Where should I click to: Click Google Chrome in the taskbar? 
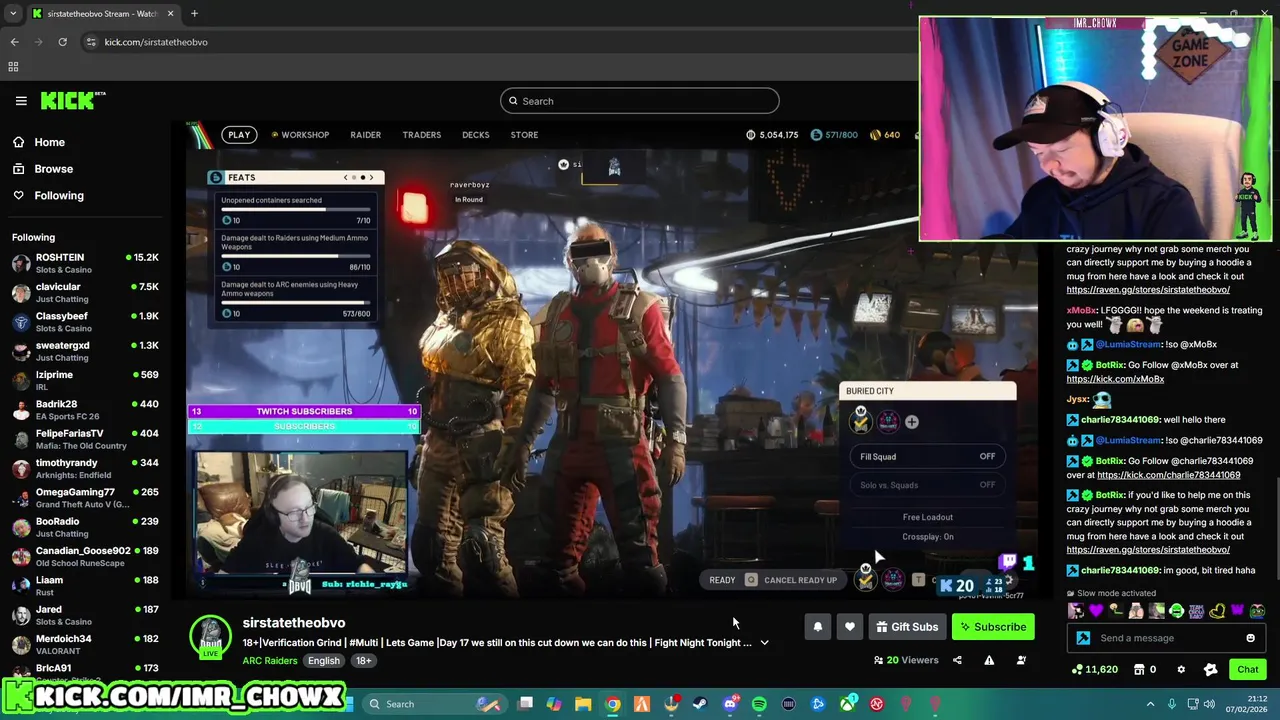coord(613,704)
